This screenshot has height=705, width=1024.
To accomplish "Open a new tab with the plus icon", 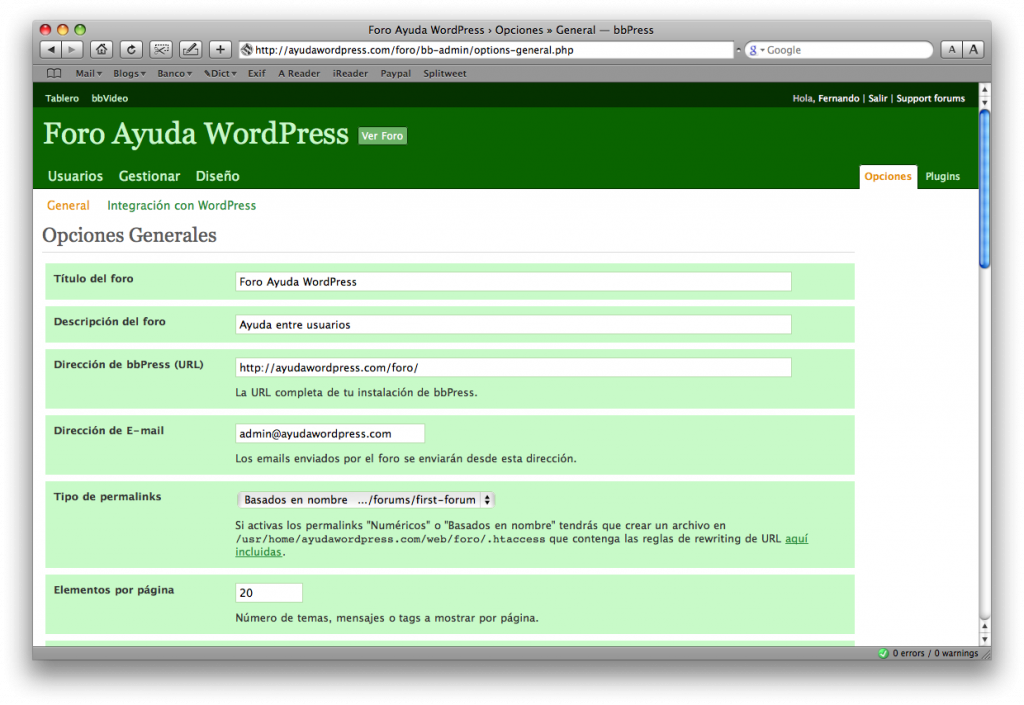I will [x=219, y=48].
